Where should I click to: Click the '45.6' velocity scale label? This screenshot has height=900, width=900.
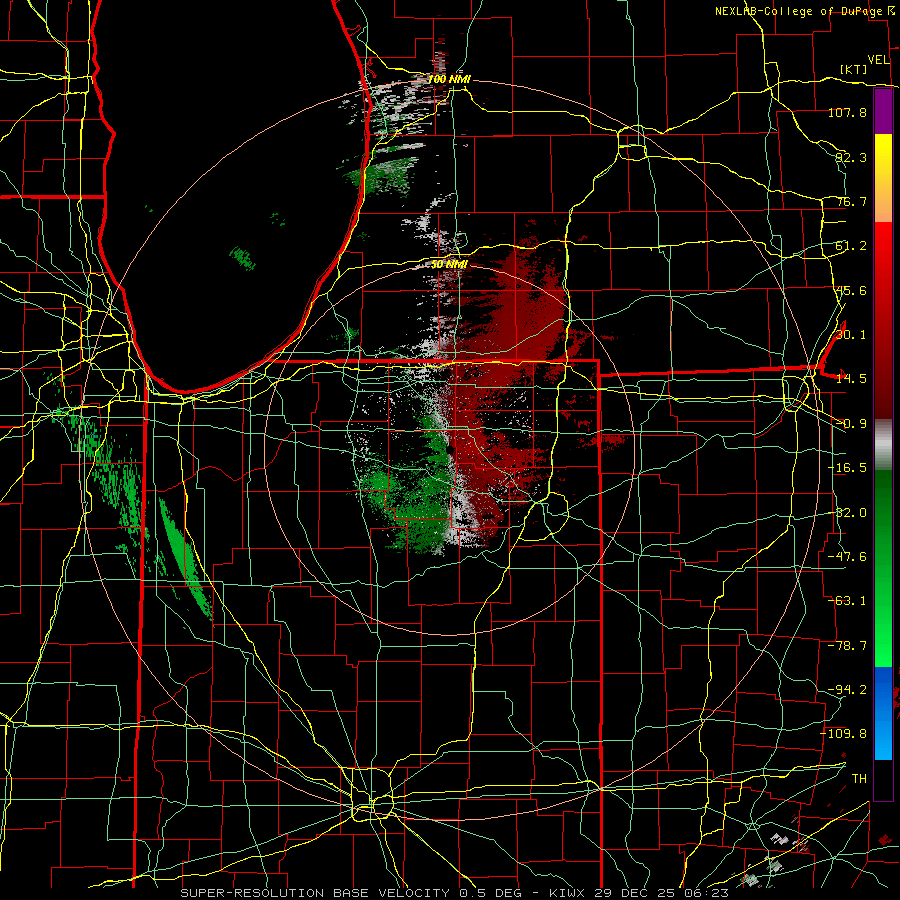pyautogui.click(x=851, y=290)
